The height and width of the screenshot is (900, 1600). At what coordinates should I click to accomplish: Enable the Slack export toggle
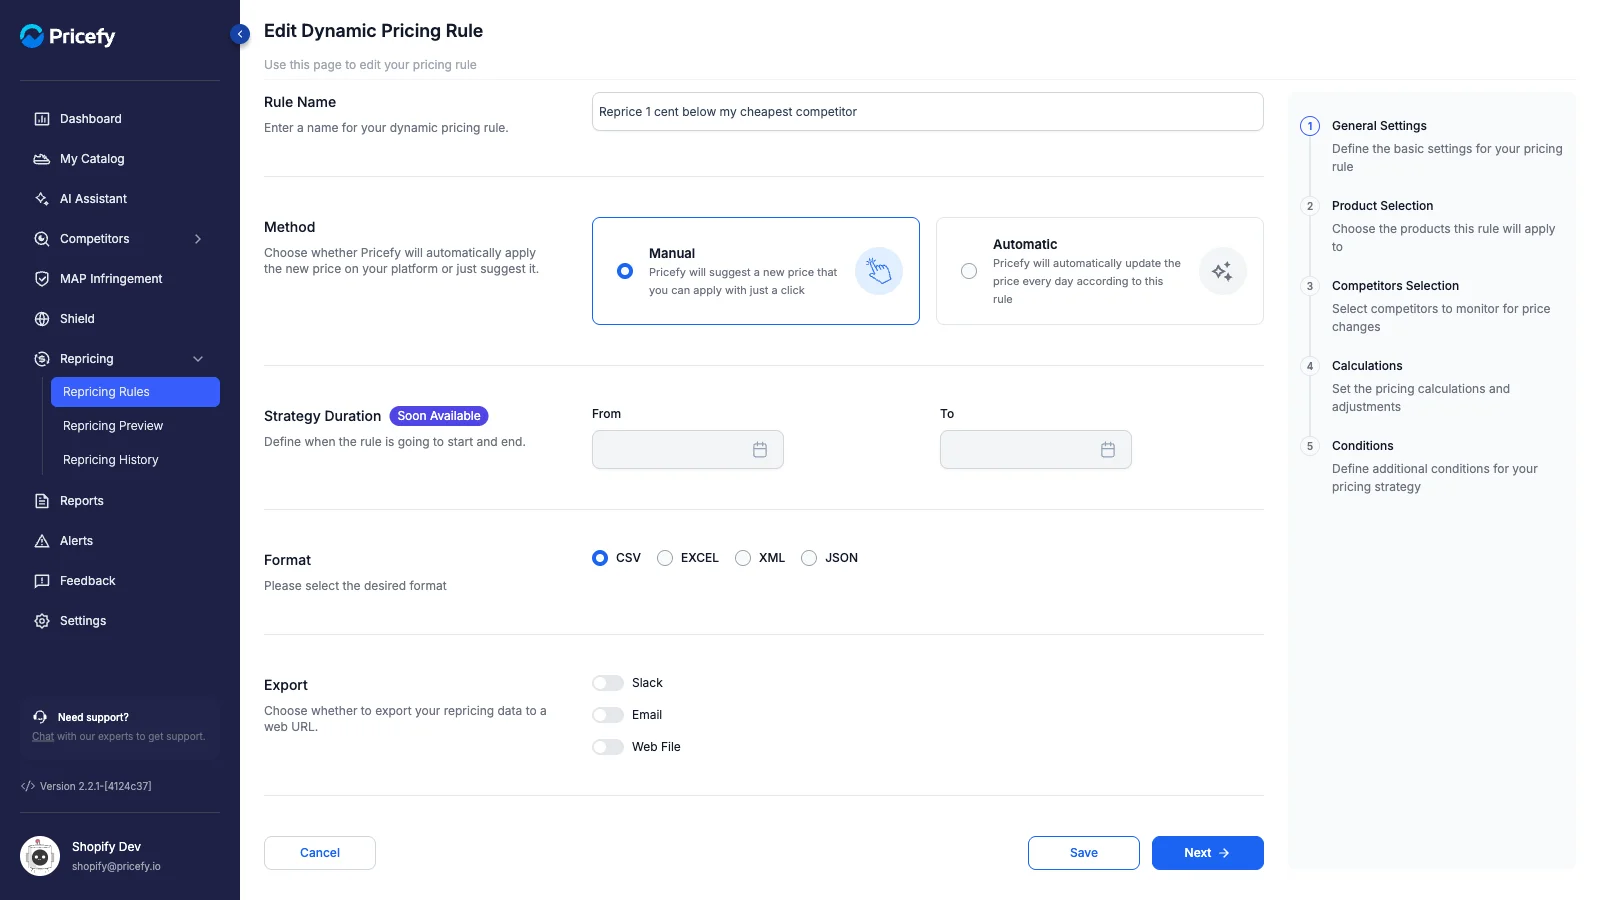tap(608, 683)
